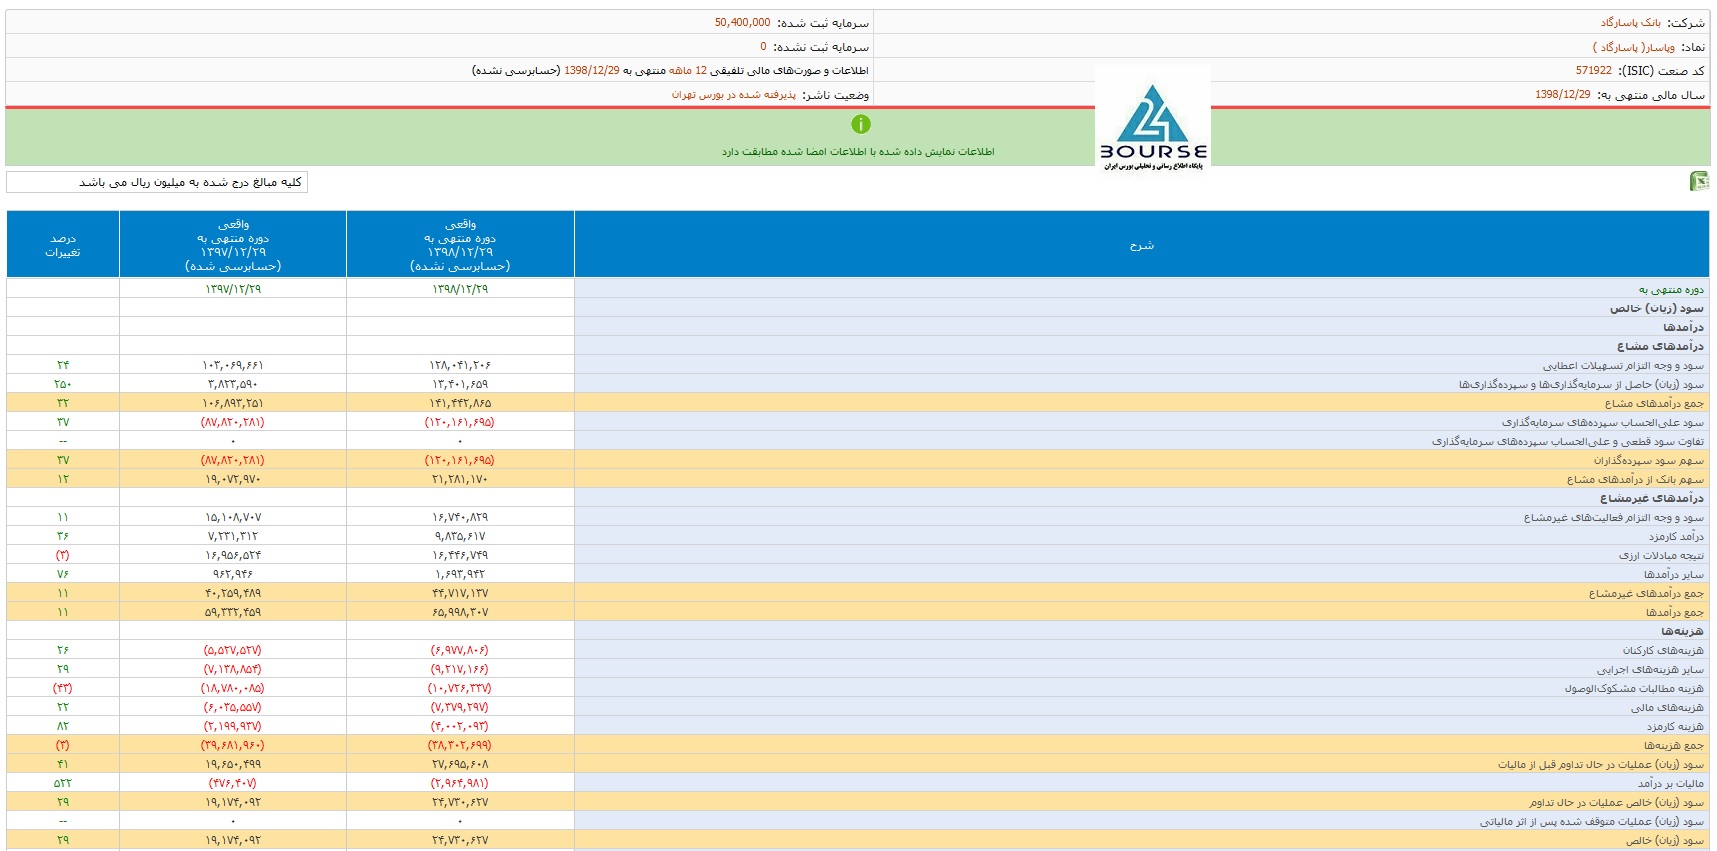The image size is (1717, 851).
Task: Select the value '۱۶,۴۴۶,۷۴۹'
Action: 460,555
